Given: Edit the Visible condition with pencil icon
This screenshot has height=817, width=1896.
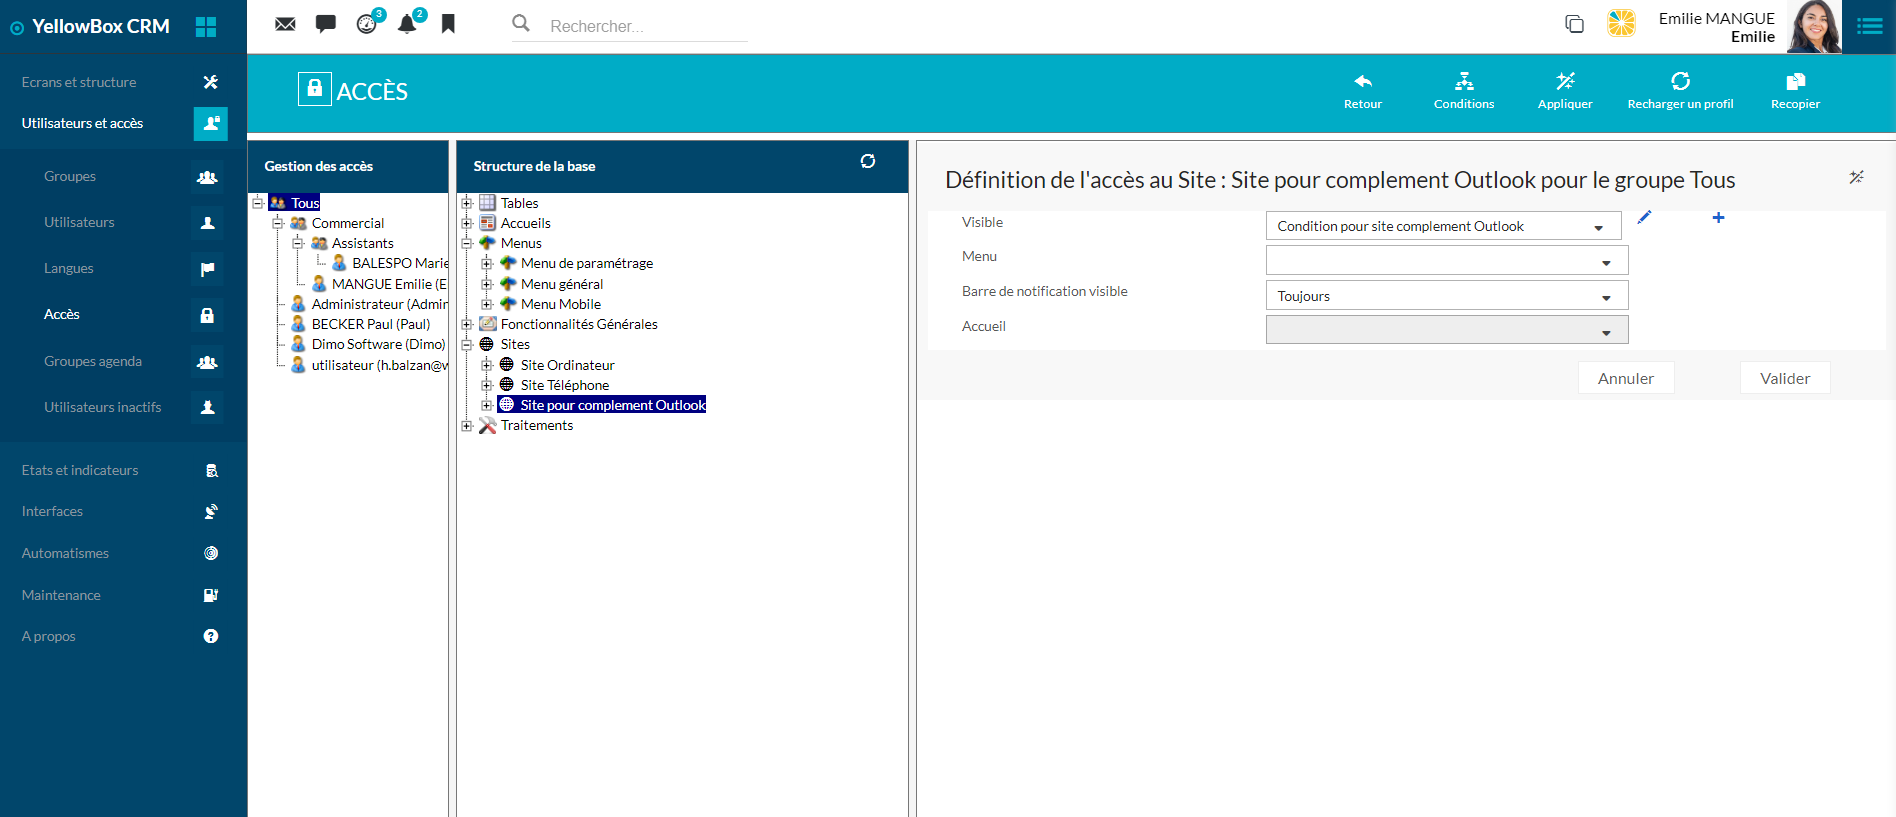Looking at the screenshot, I should [x=1644, y=217].
